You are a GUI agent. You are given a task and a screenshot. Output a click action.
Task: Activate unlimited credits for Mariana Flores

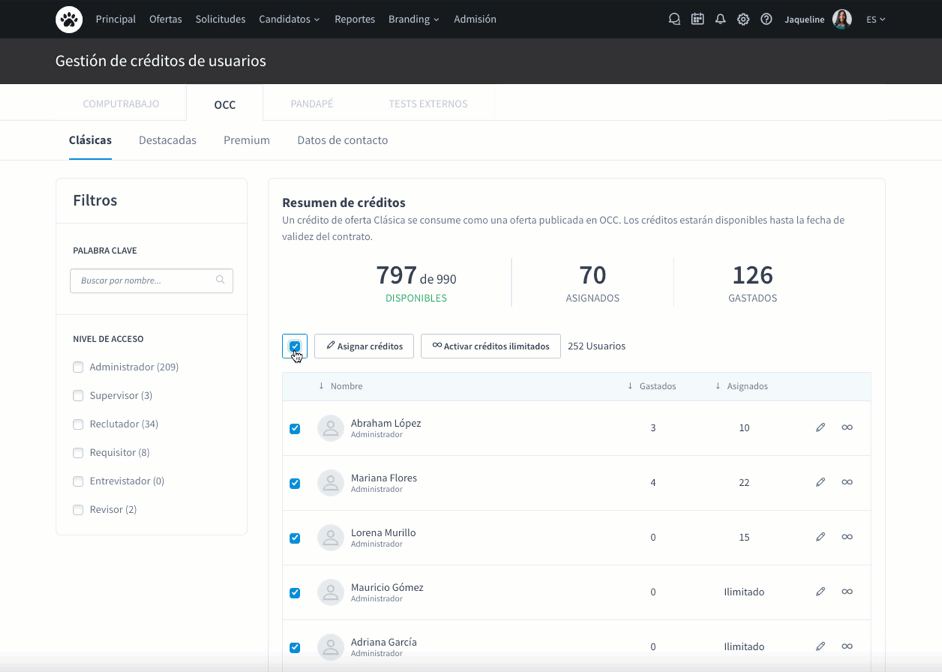[847, 483]
